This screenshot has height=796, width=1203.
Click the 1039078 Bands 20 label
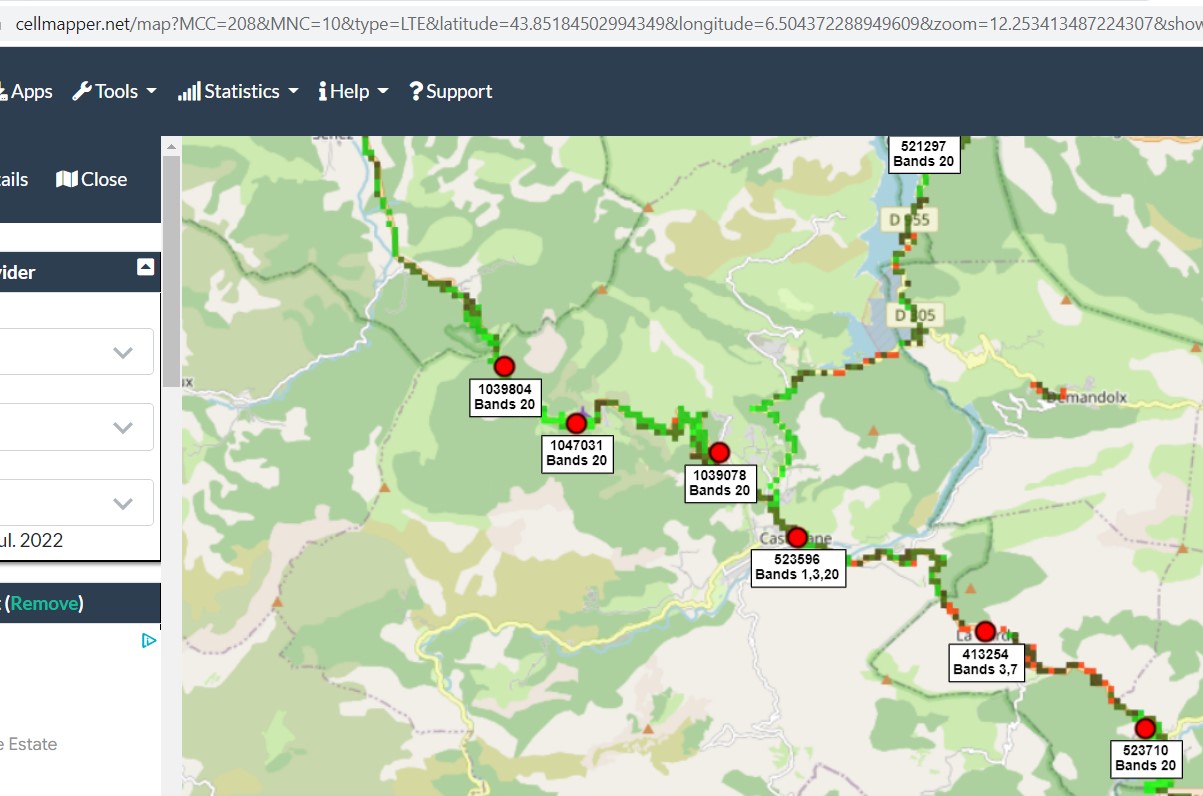[x=720, y=482]
